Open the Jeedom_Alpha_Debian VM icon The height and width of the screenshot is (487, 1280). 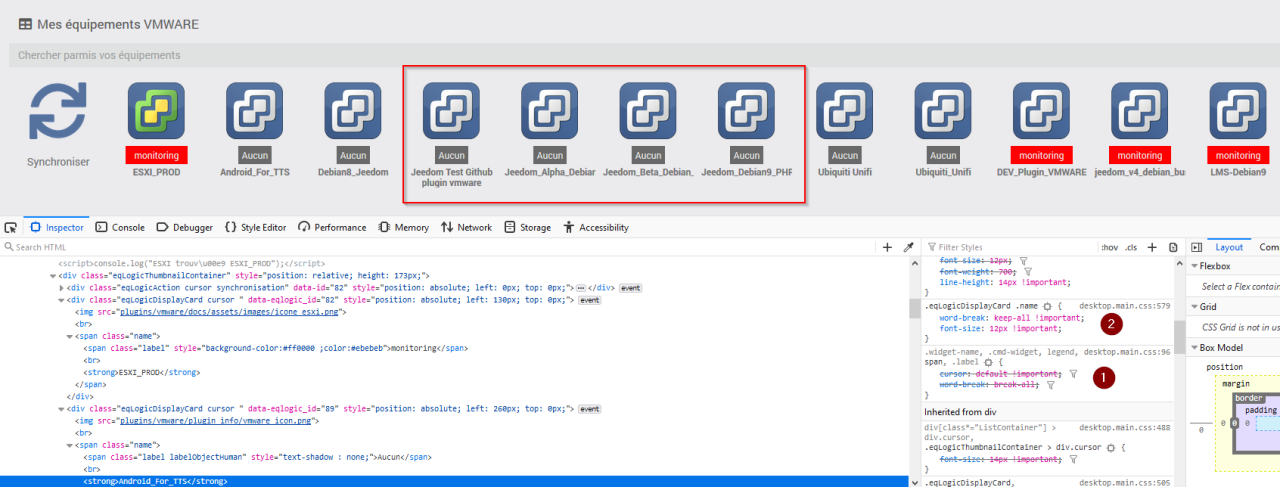pyautogui.click(x=549, y=110)
